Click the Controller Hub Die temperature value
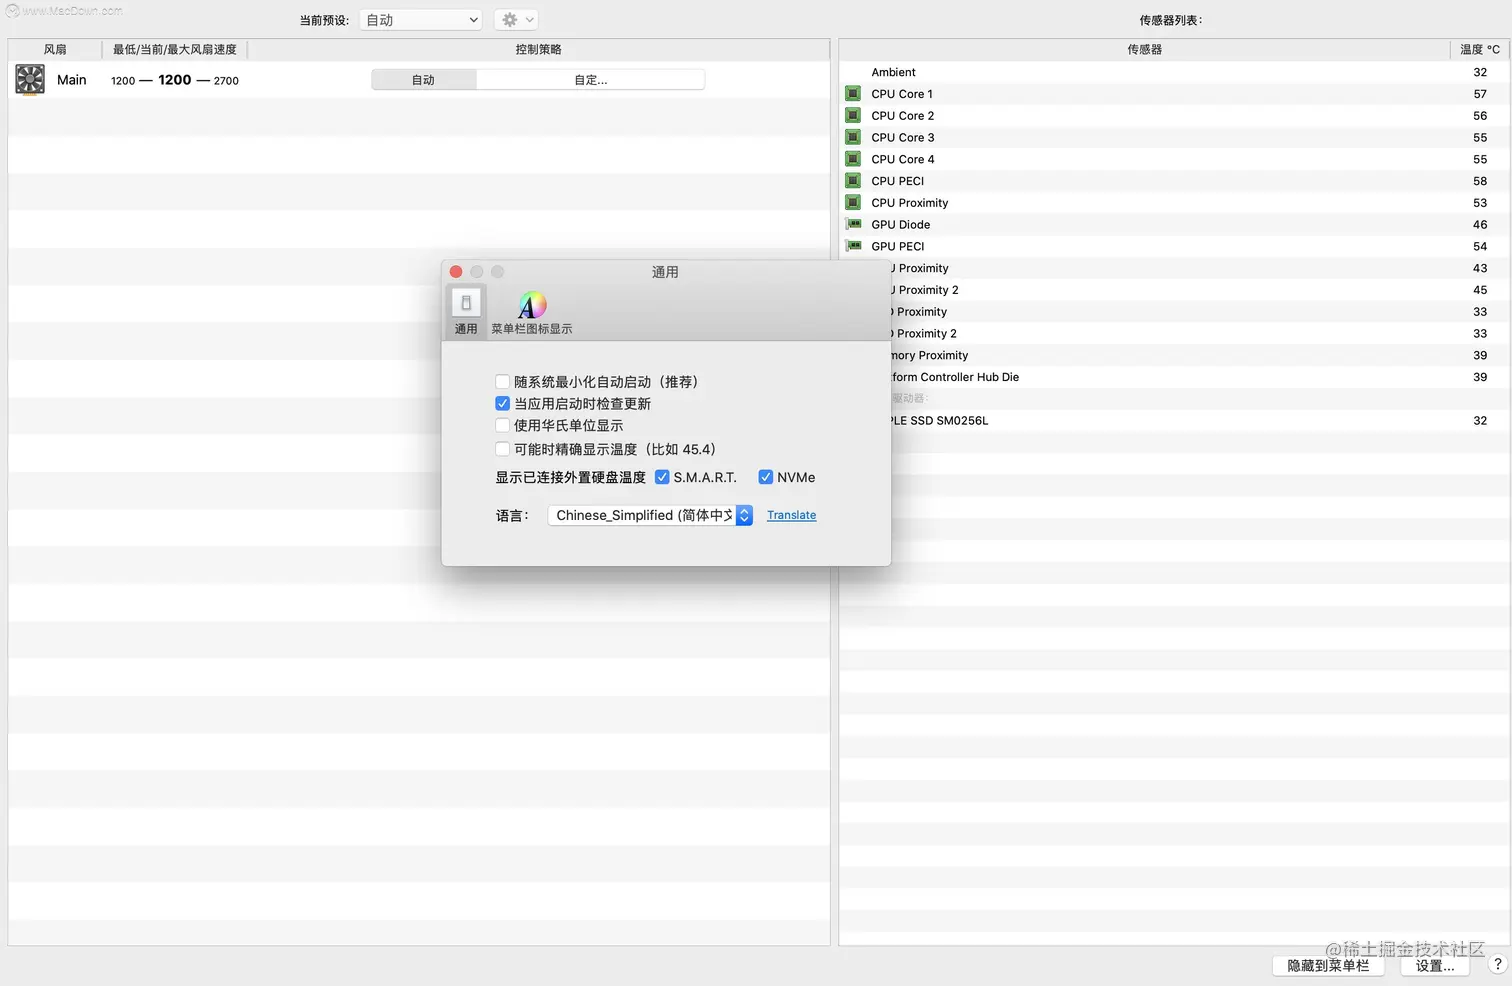Viewport: 1512px width, 986px height. [x=1480, y=377]
